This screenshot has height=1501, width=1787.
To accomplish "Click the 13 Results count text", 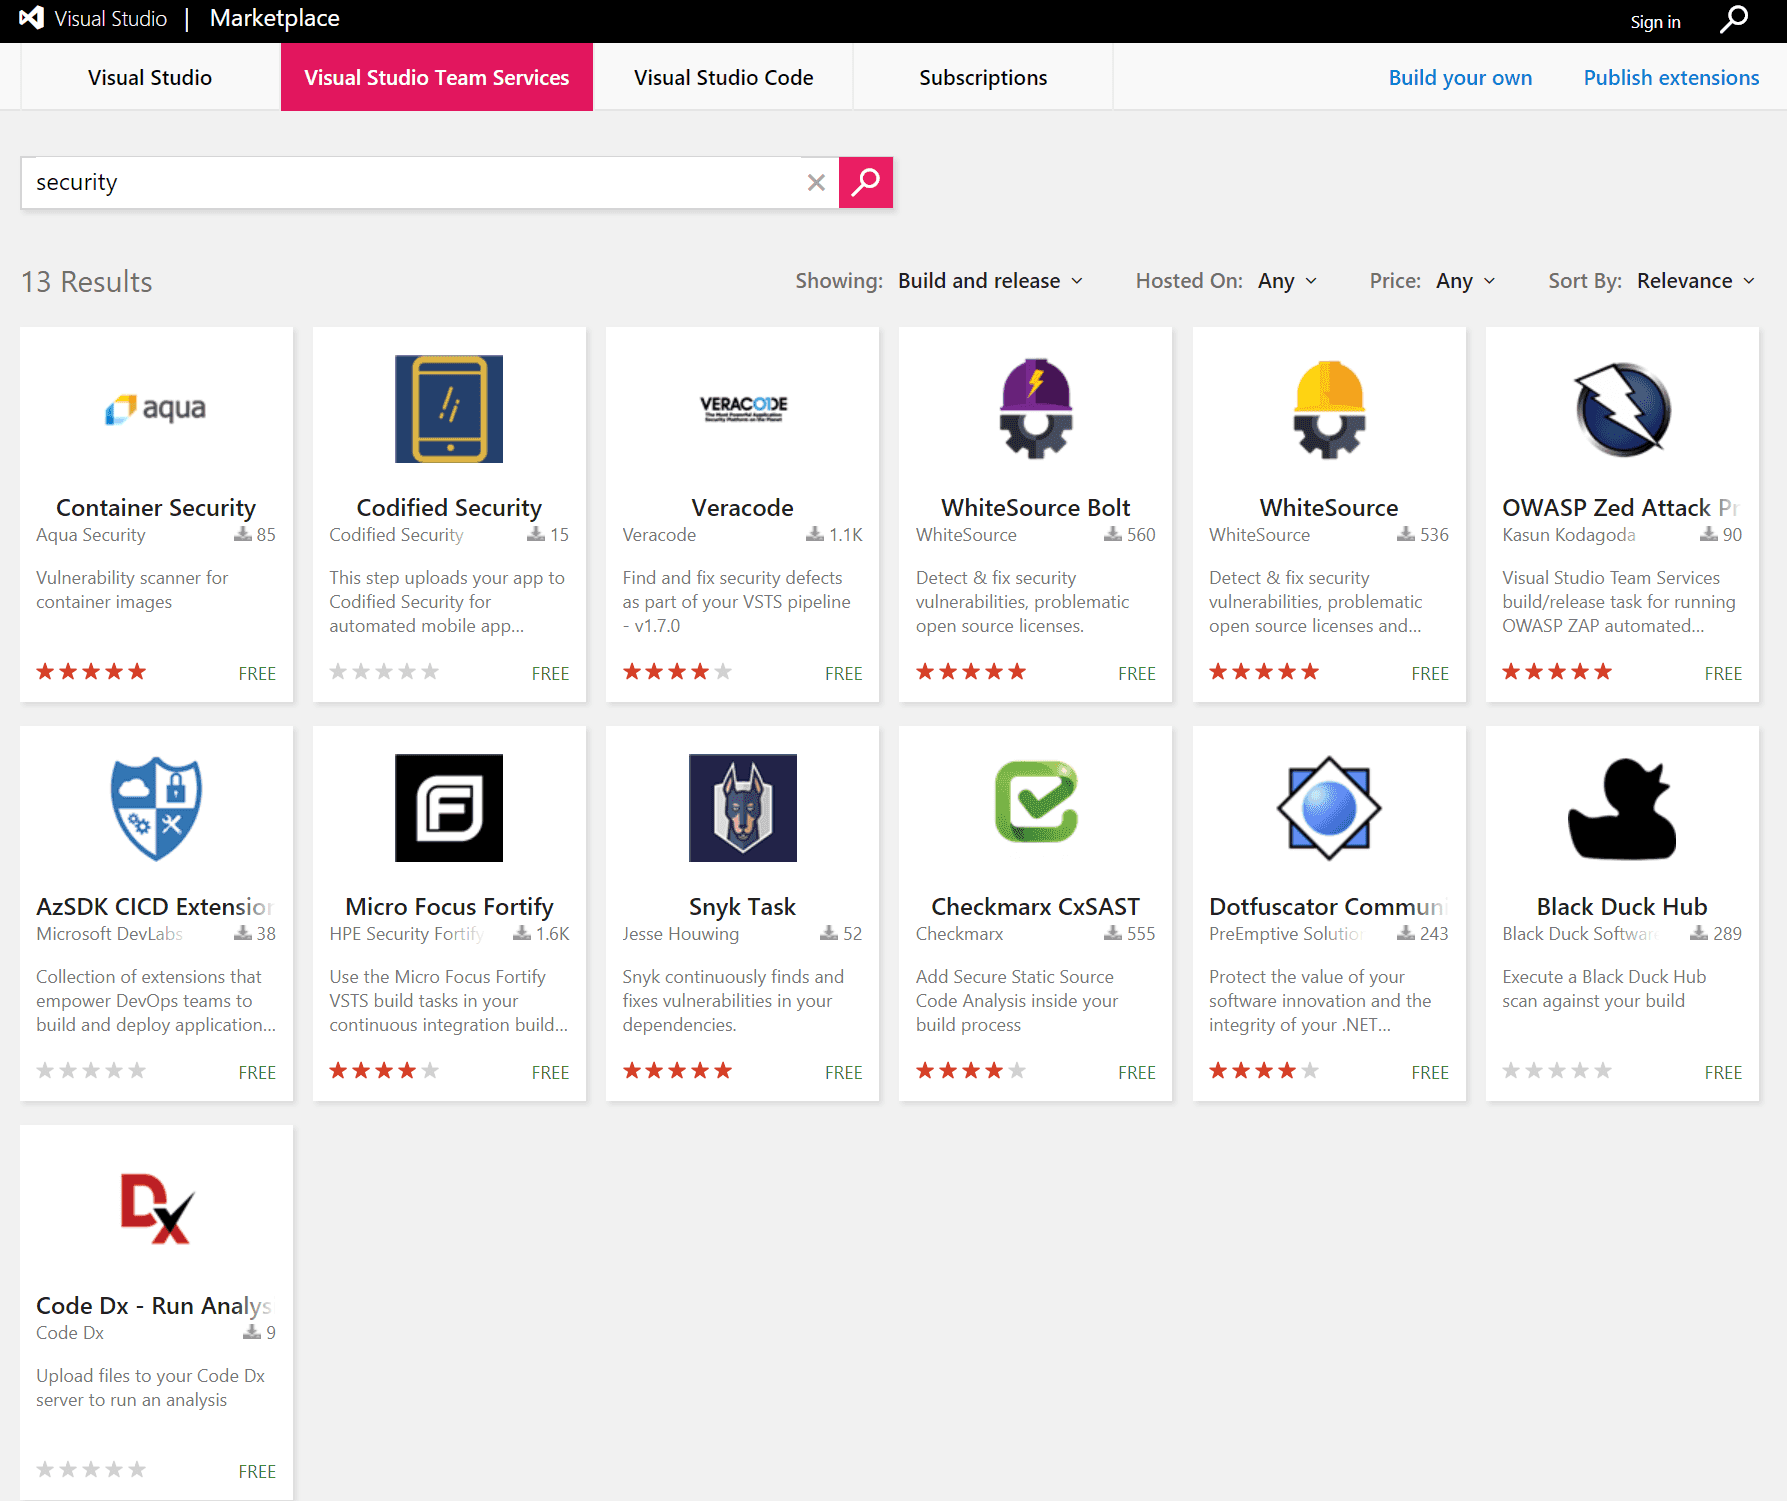I will click(x=87, y=282).
